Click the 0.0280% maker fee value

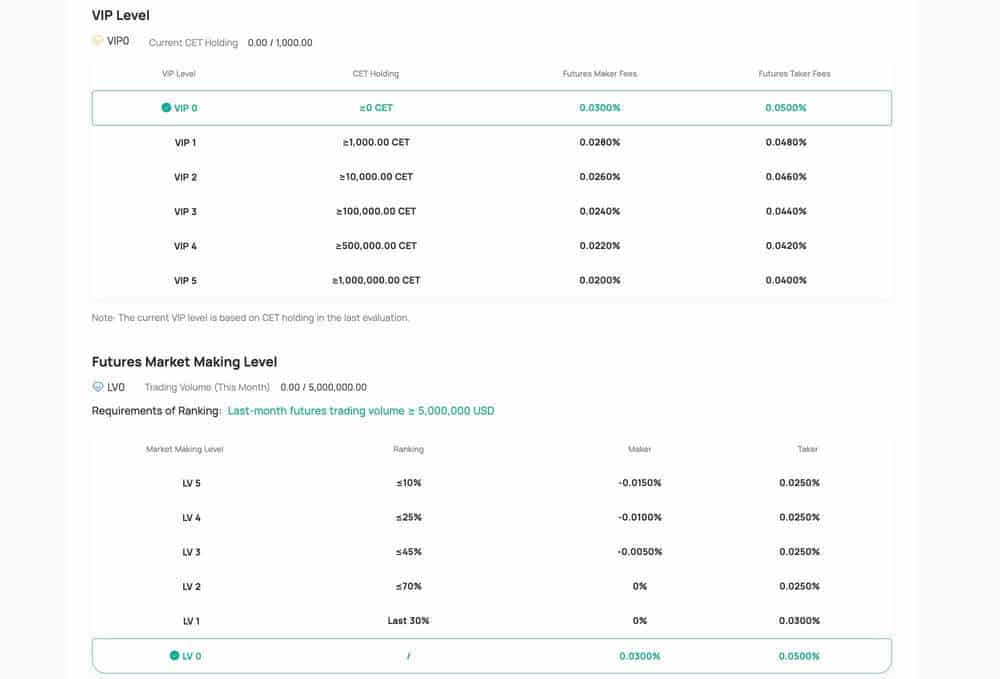pos(600,142)
